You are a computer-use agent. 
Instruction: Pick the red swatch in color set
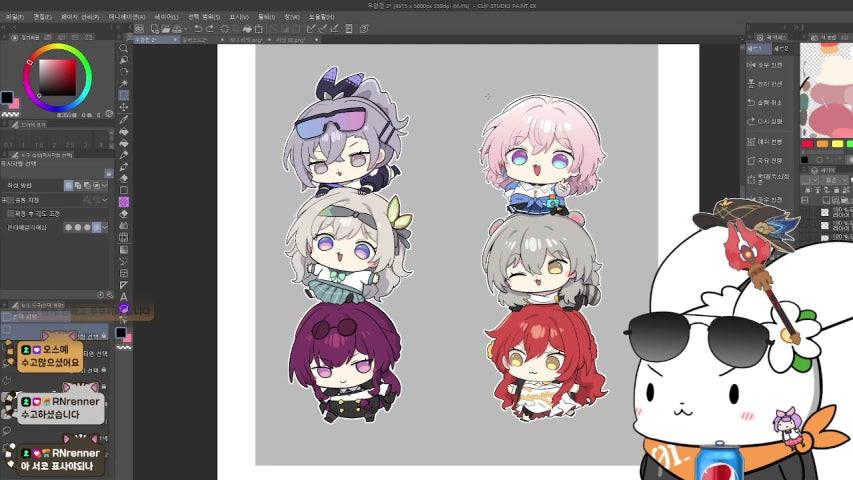(807, 144)
